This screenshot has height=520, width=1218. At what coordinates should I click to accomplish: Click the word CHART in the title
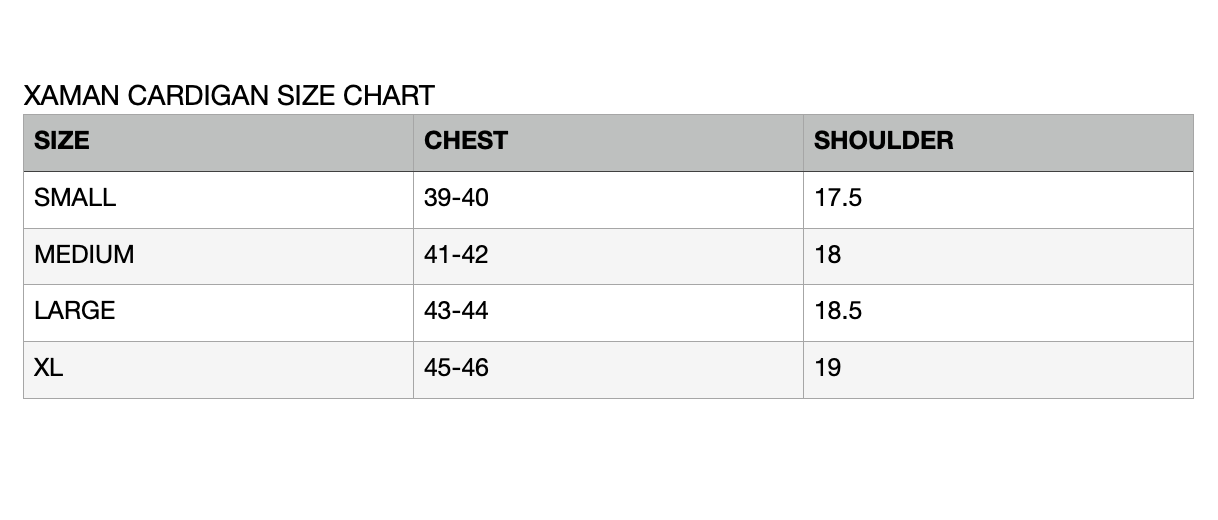[389, 96]
